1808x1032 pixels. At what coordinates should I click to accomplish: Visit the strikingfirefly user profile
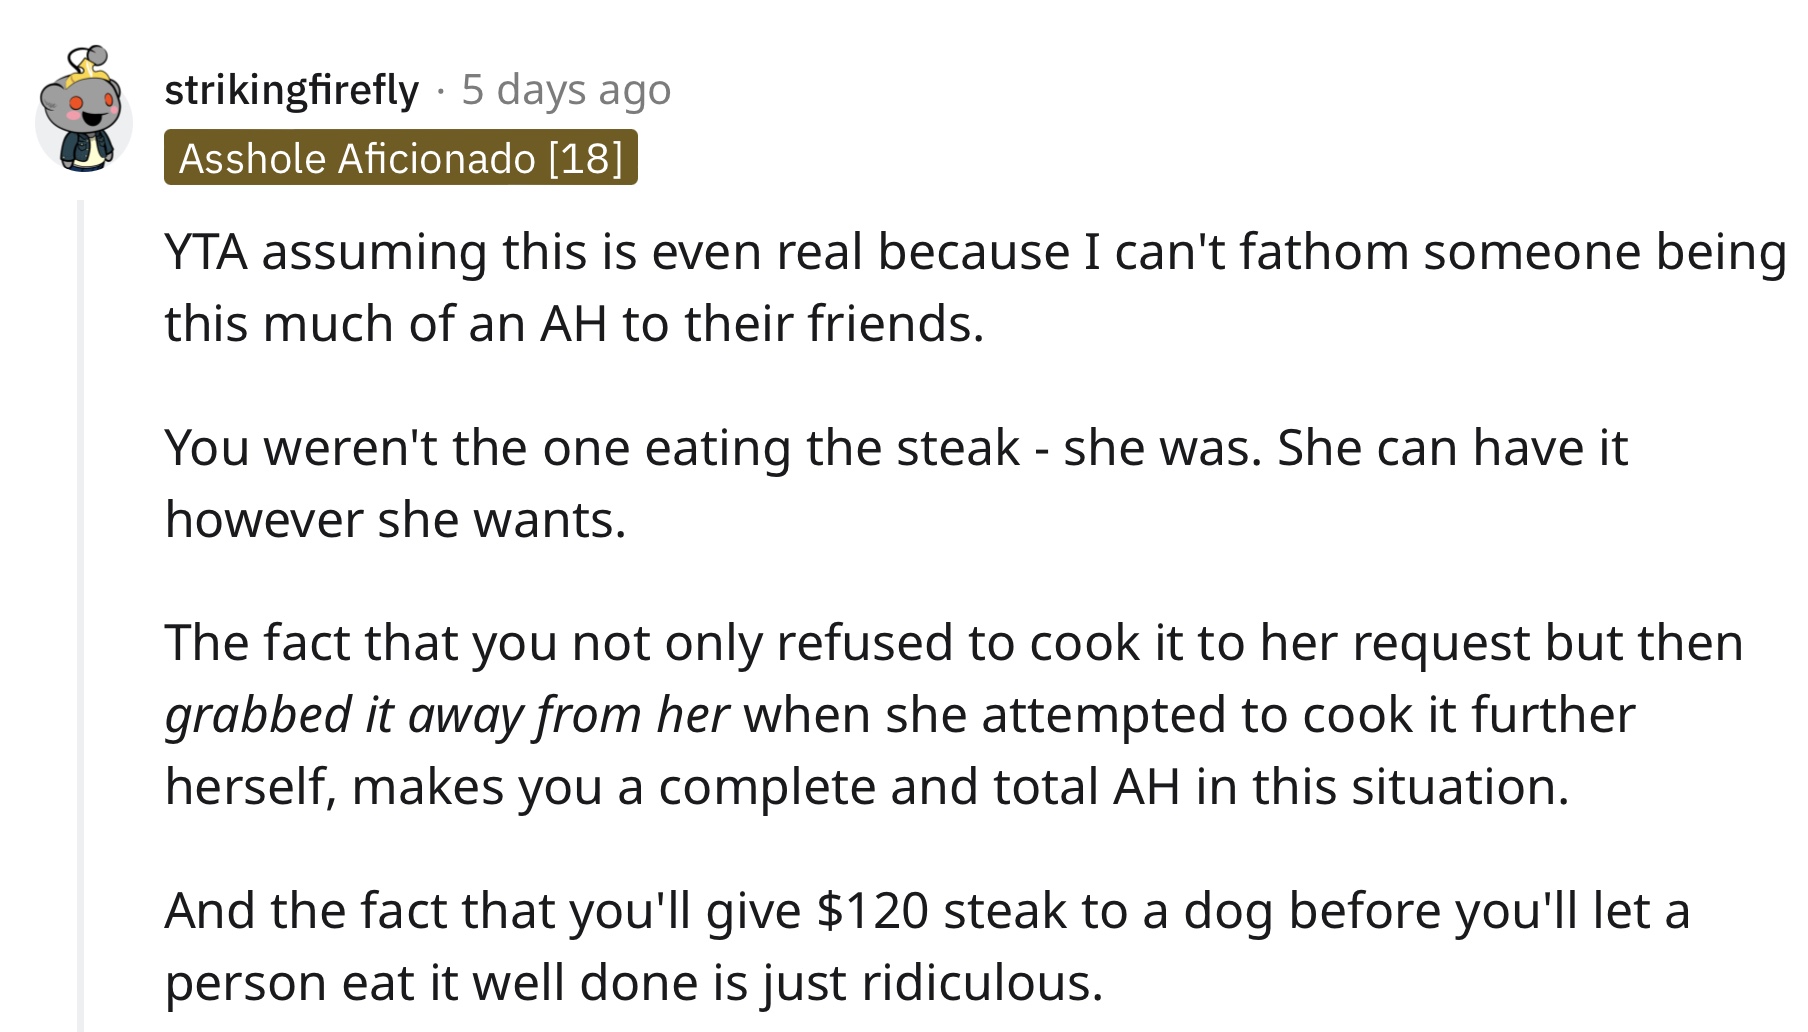point(291,91)
